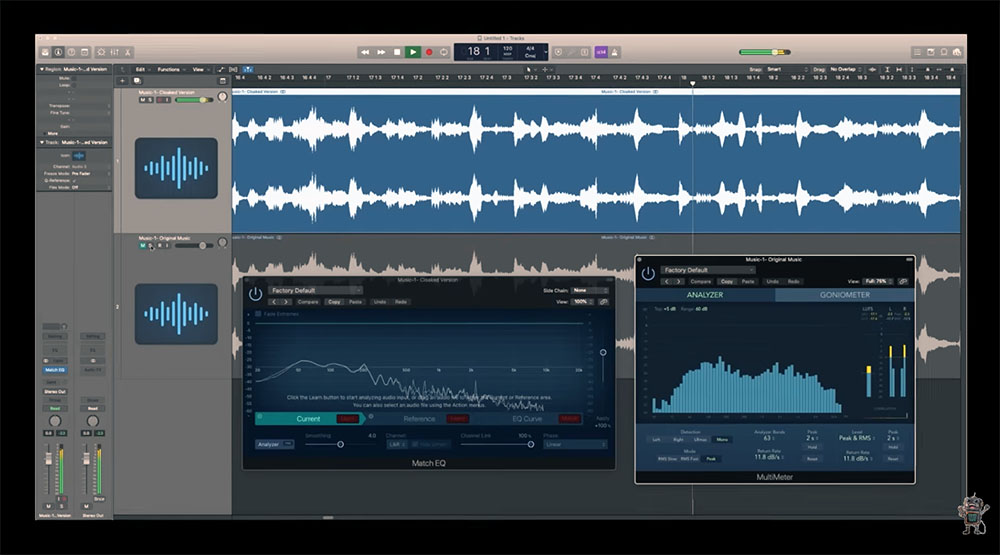Viewport: 1000px width, 555px height.
Task: Adjust Channel Link slider in Match EQ
Action: pyautogui.click(x=497, y=444)
